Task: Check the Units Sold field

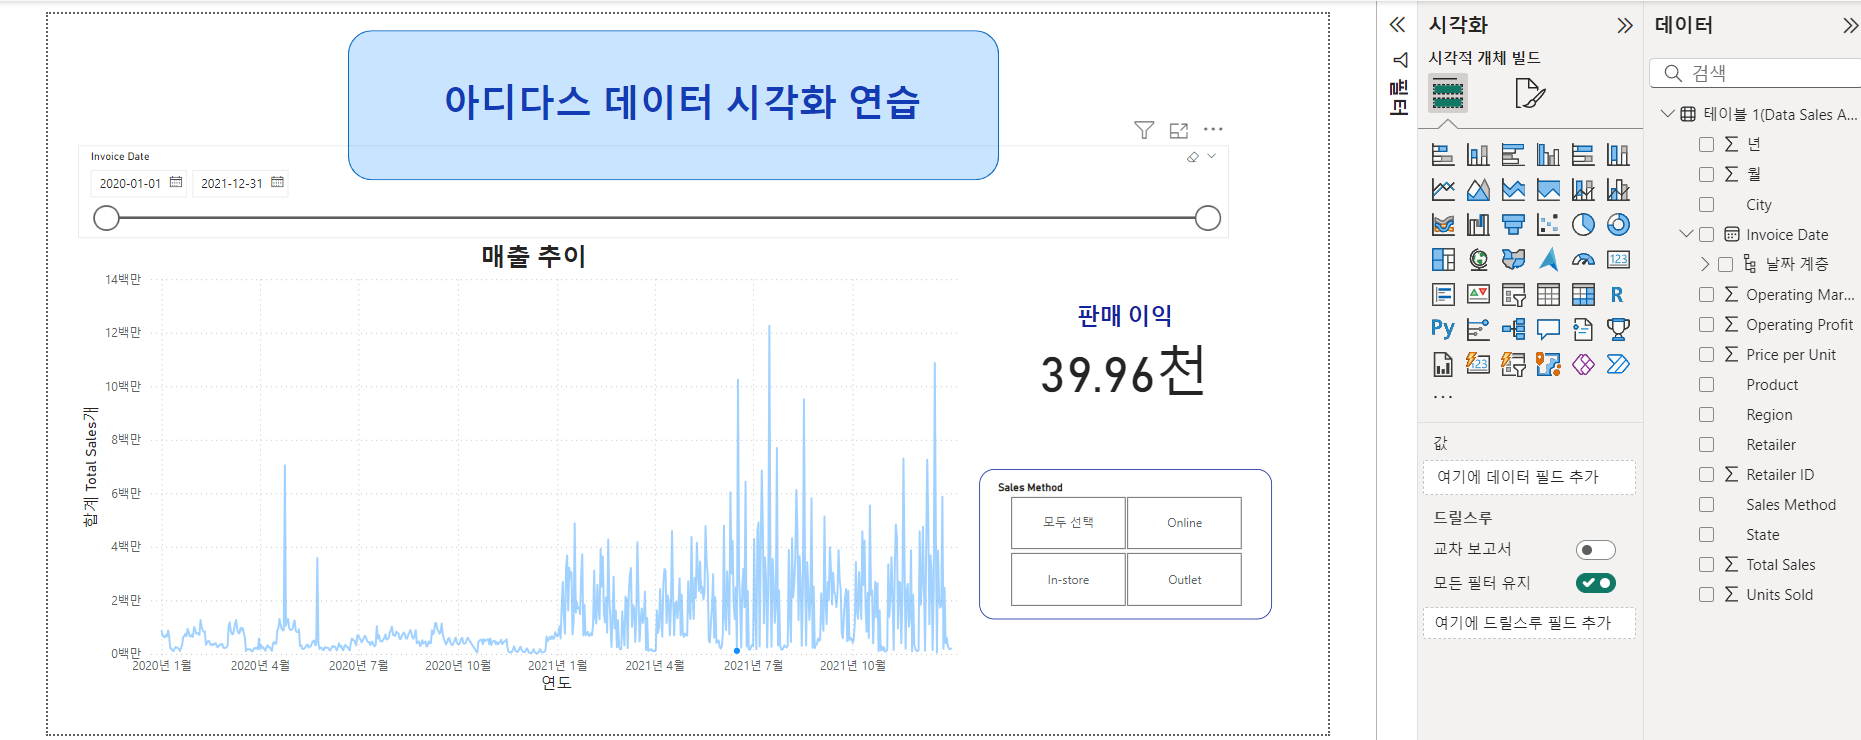Action: pyautogui.click(x=1706, y=594)
